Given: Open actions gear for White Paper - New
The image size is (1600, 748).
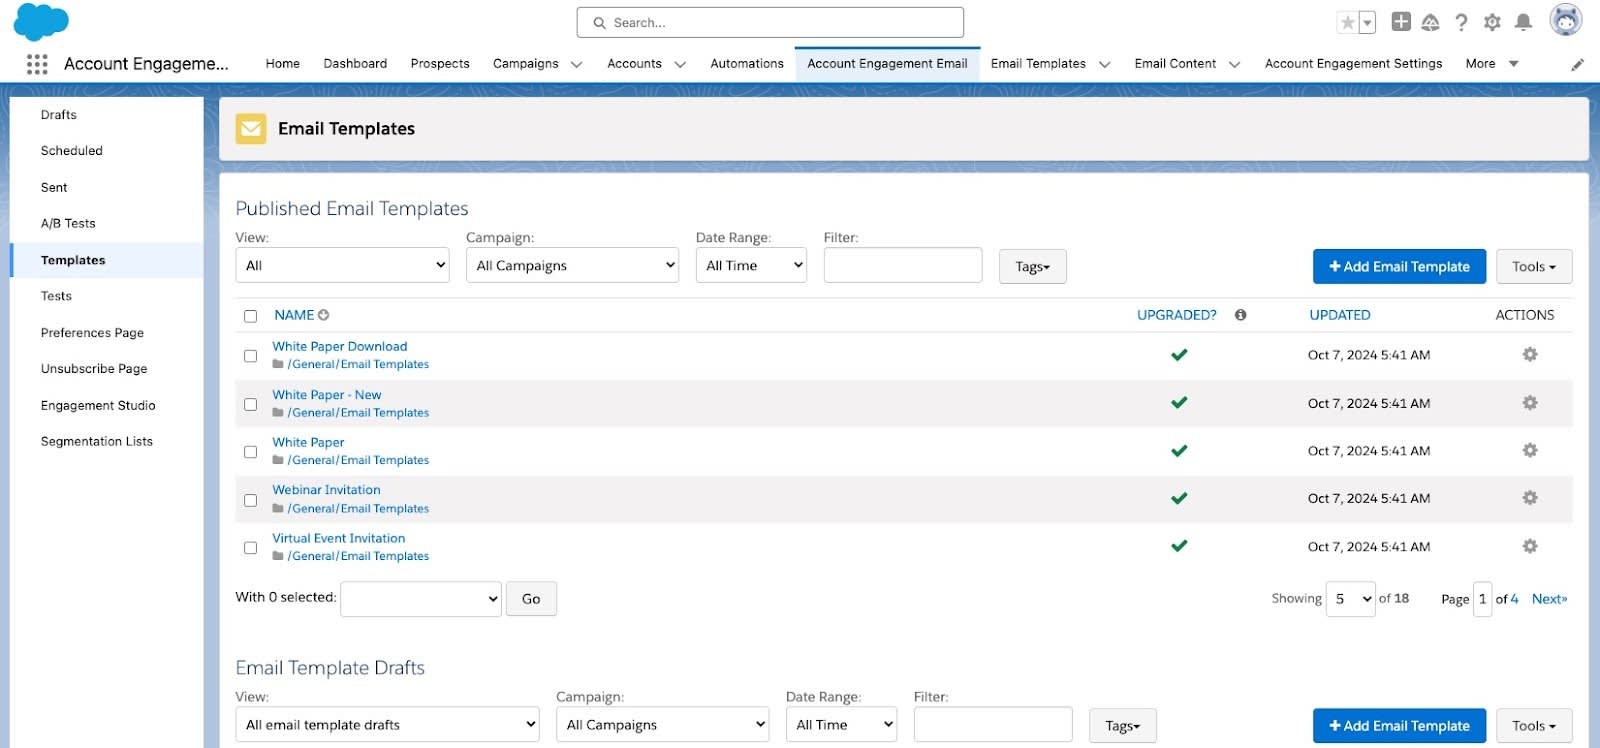Looking at the screenshot, I should click(x=1530, y=403).
